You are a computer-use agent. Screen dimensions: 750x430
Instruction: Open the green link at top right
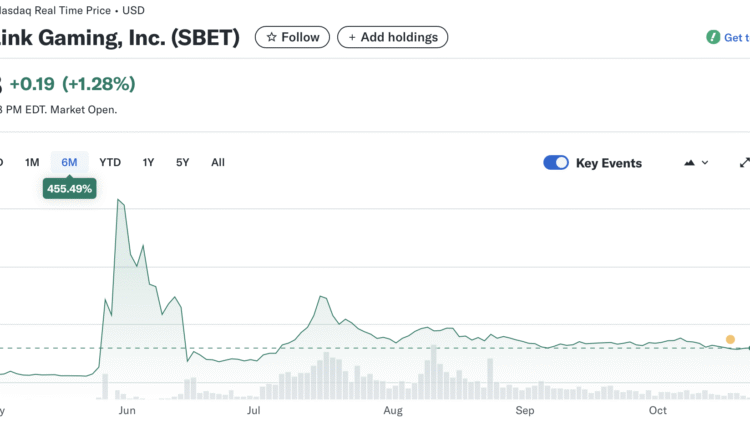pos(735,37)
